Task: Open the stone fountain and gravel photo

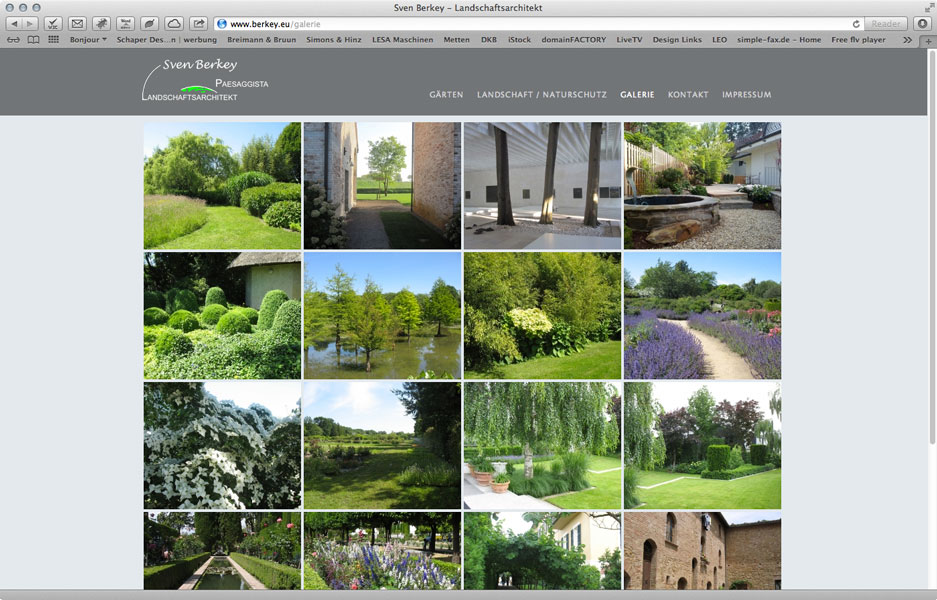Action: tap(703, 186)
